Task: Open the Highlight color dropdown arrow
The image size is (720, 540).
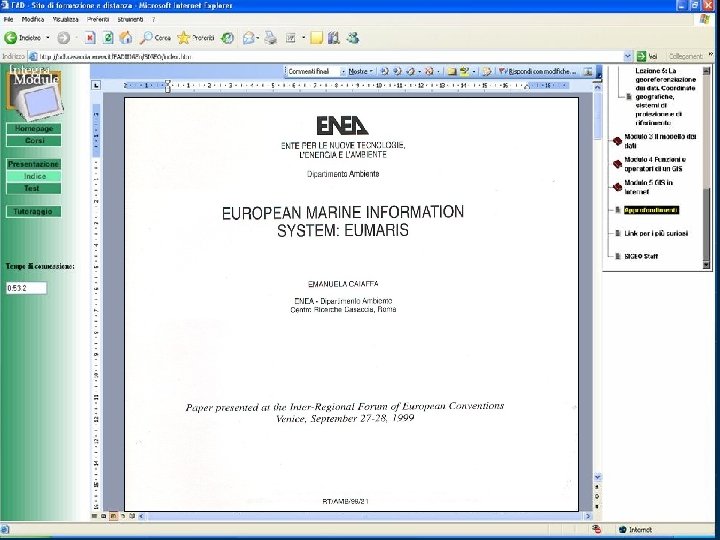Action: 474,72
